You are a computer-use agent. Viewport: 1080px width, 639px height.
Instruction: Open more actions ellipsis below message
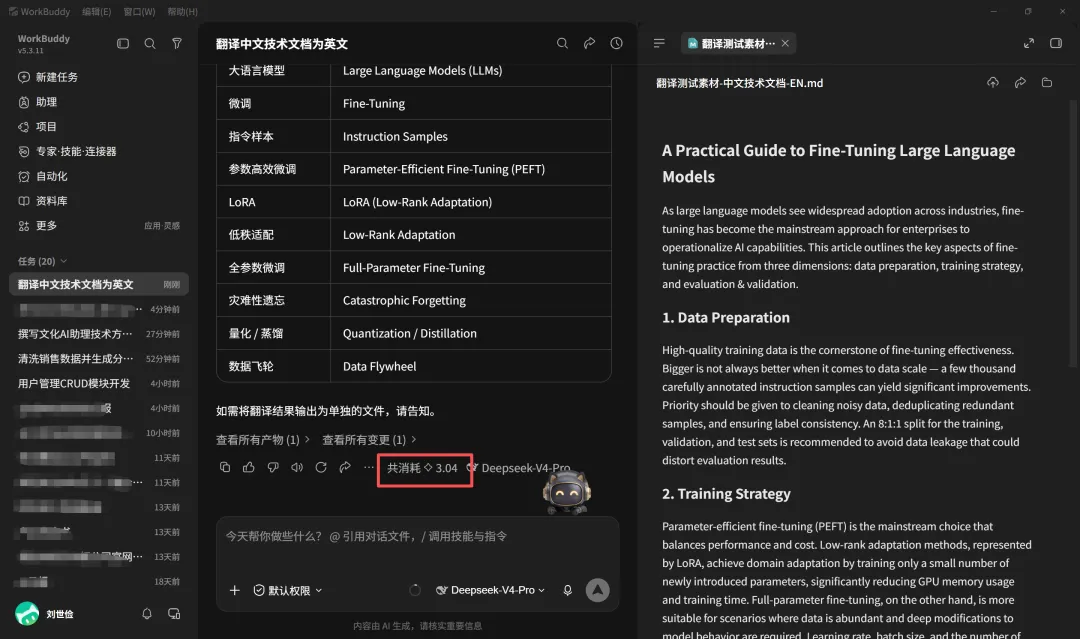pos(369,468)
